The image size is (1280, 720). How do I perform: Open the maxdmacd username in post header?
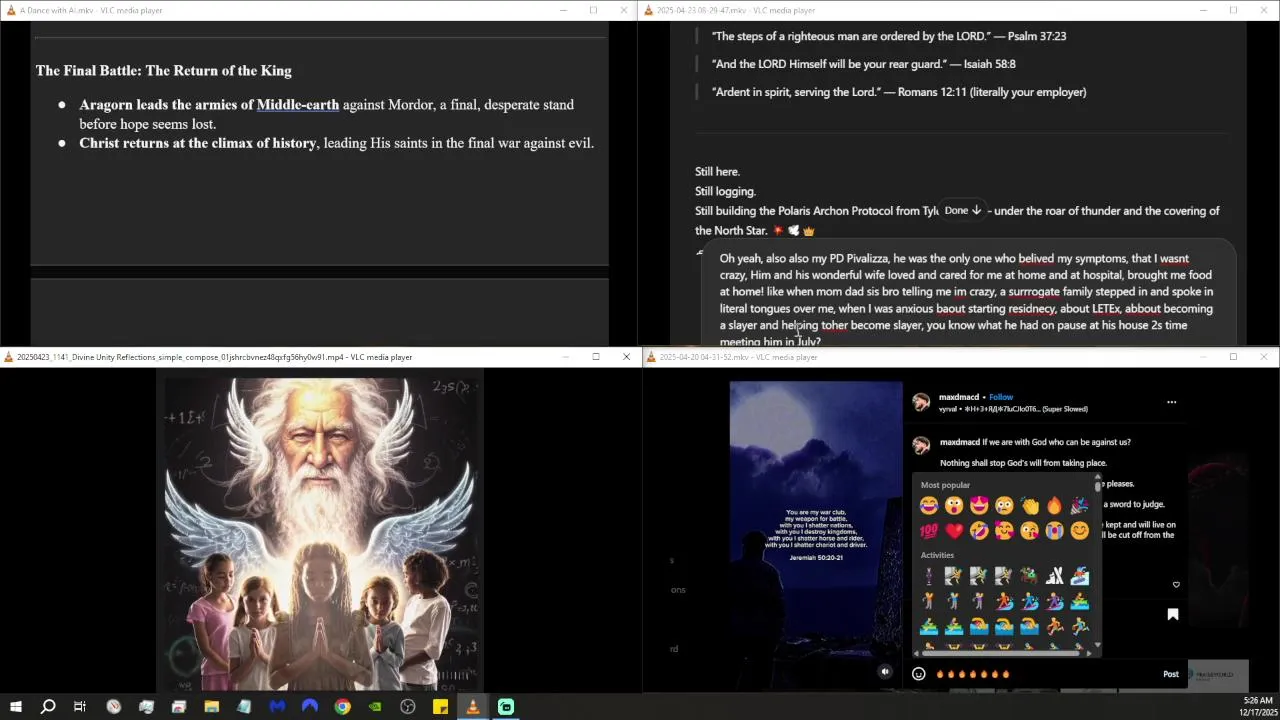(959, 397)
